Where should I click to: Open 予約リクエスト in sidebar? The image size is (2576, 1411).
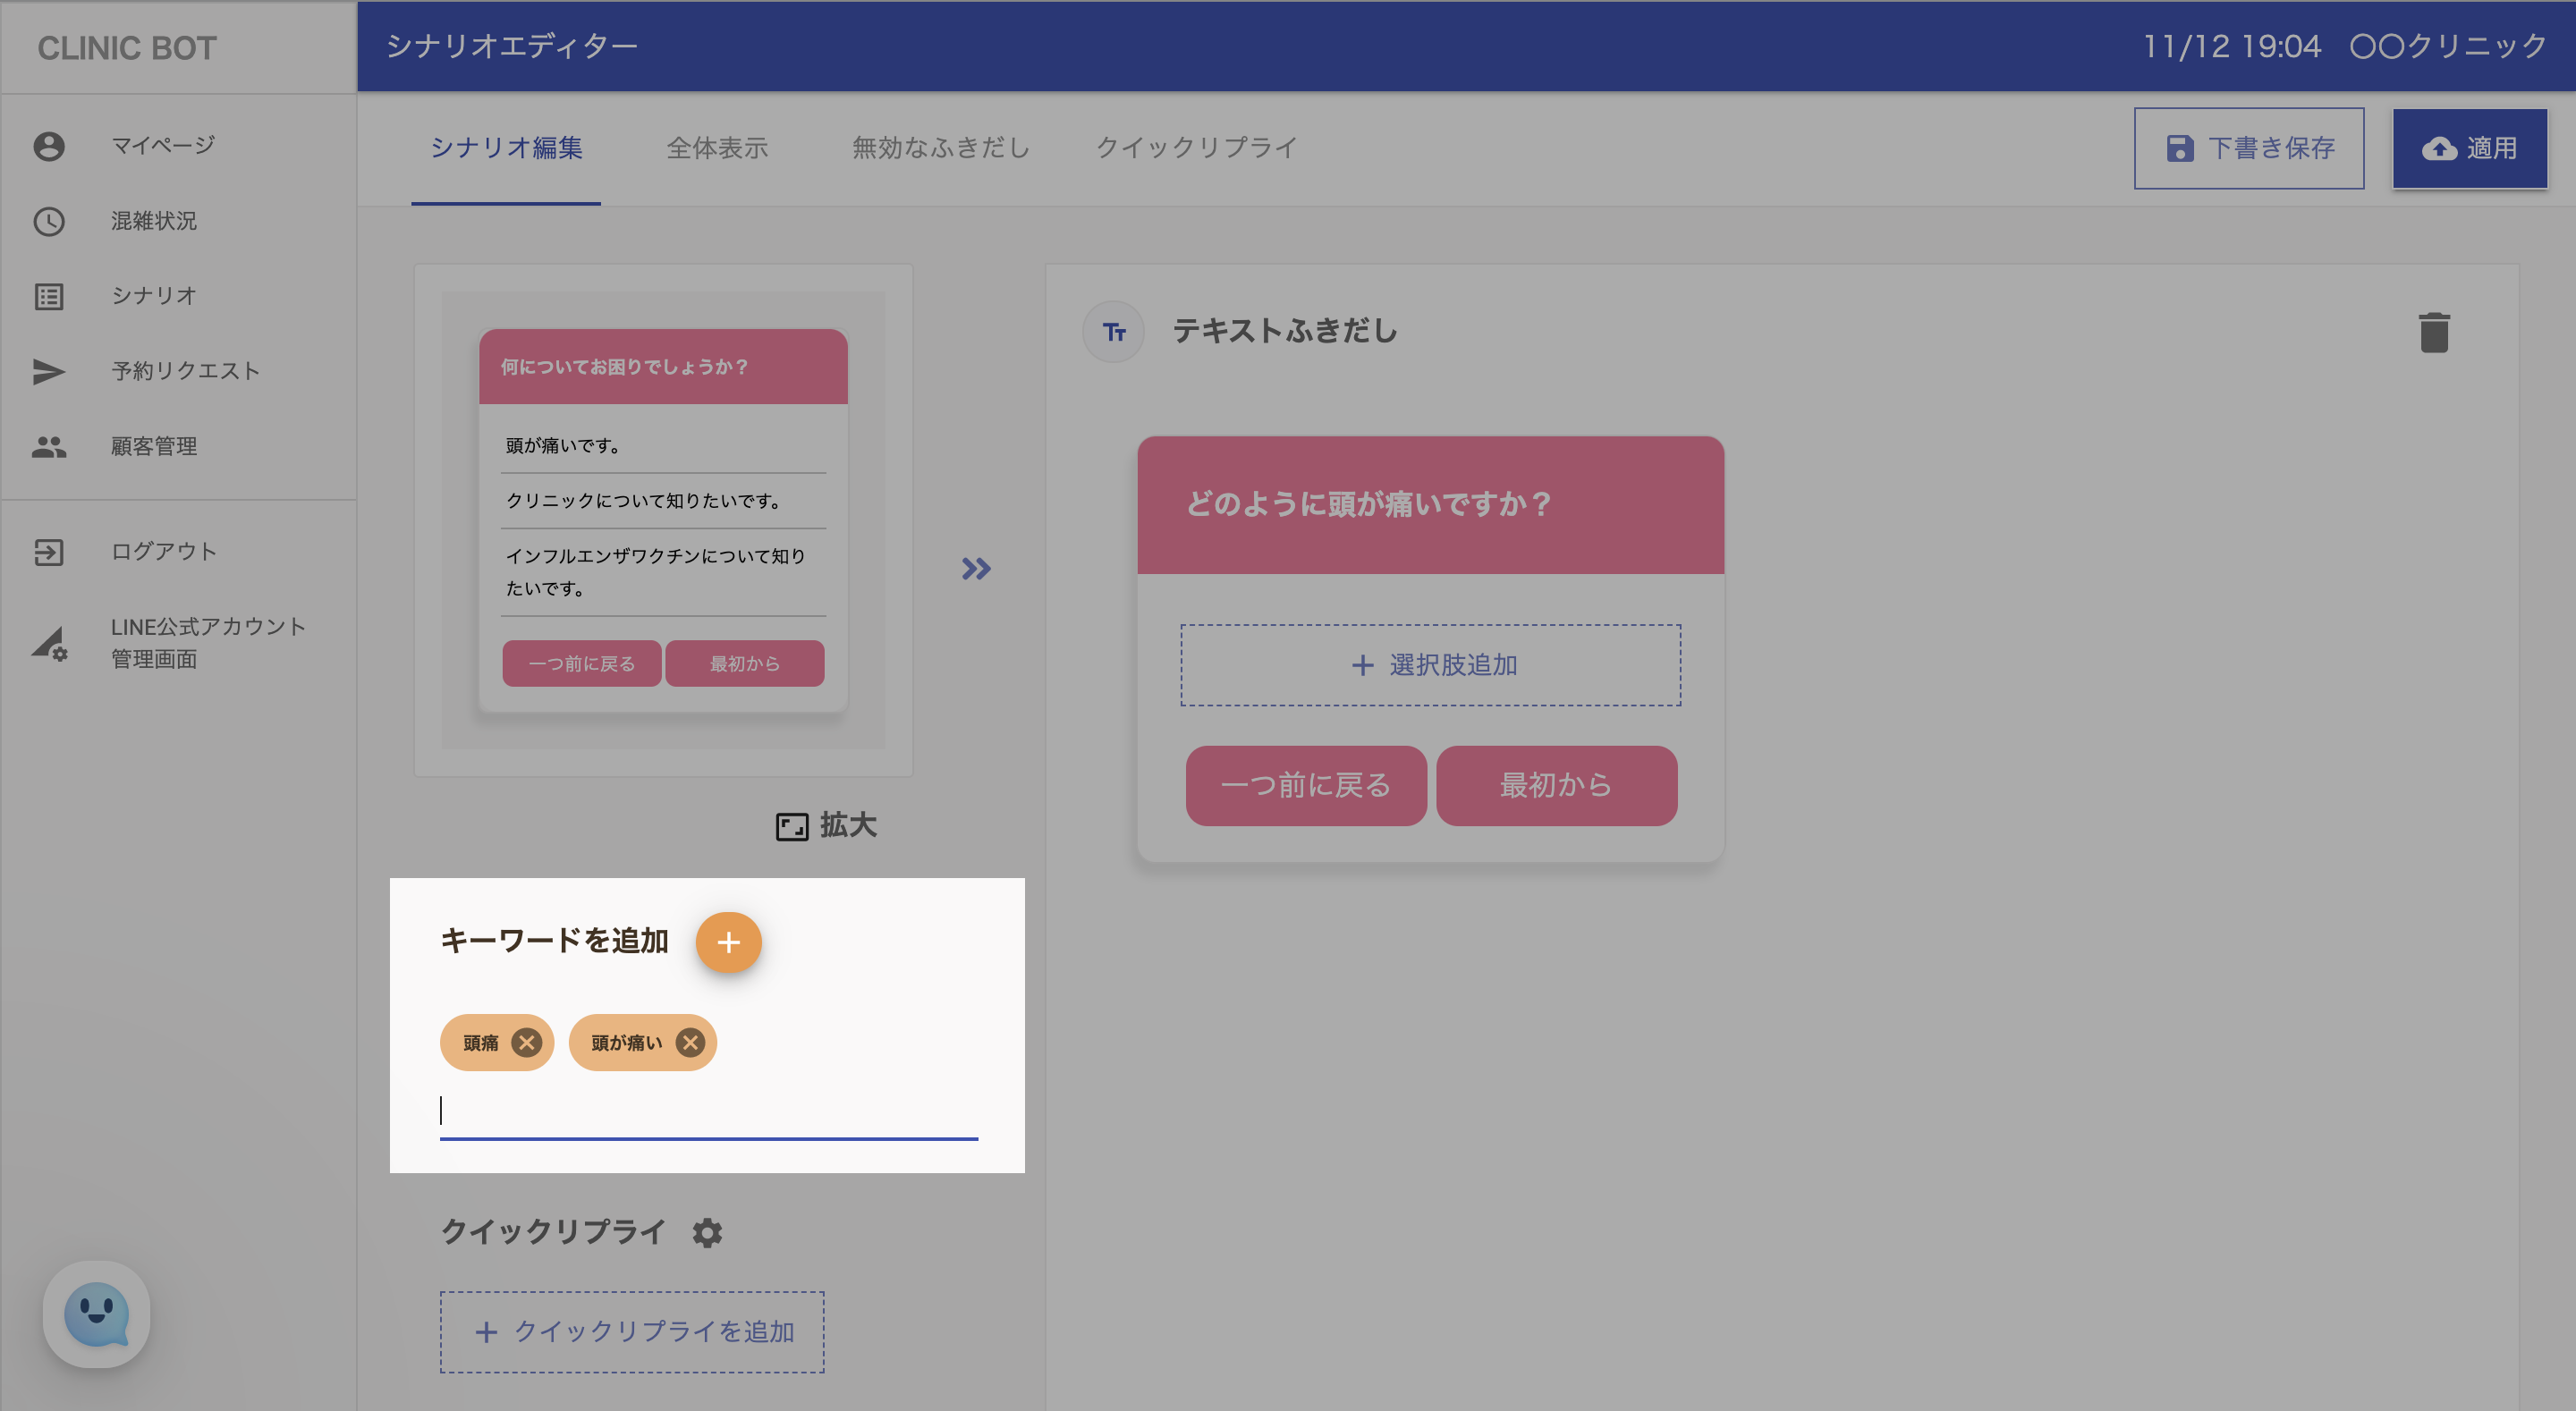[185, 371]
